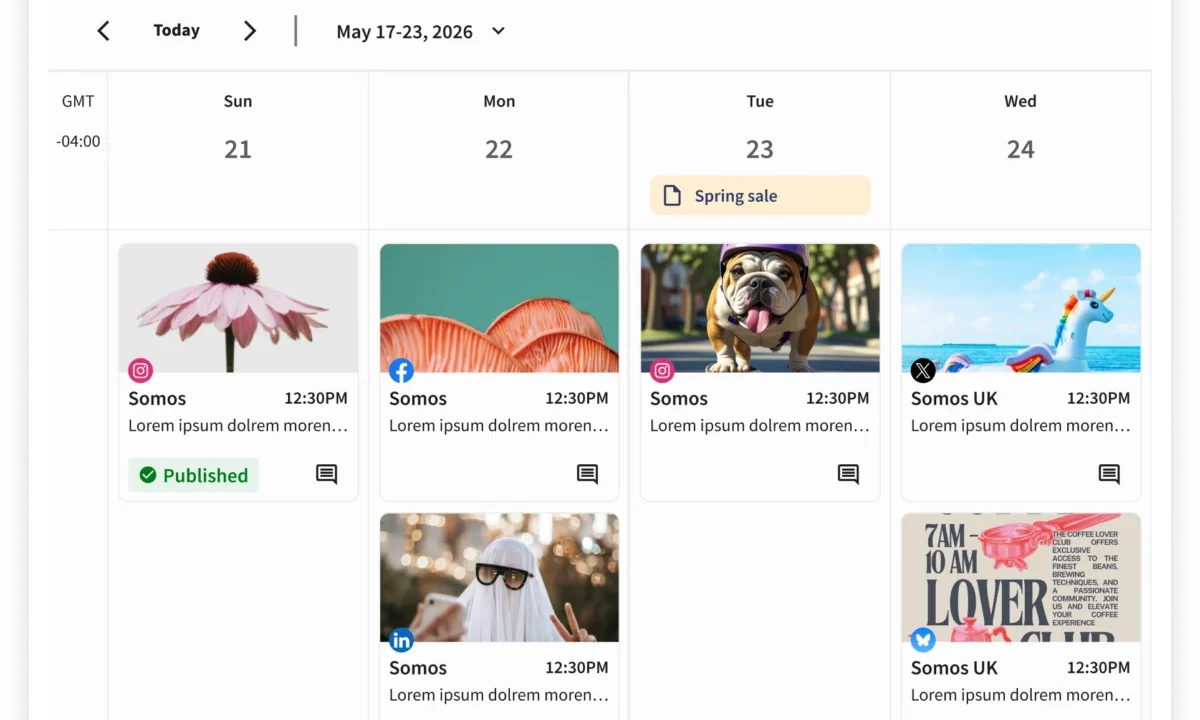Click the Today button
Viewport: 1200px width, 720px height.
pos(176,31)
